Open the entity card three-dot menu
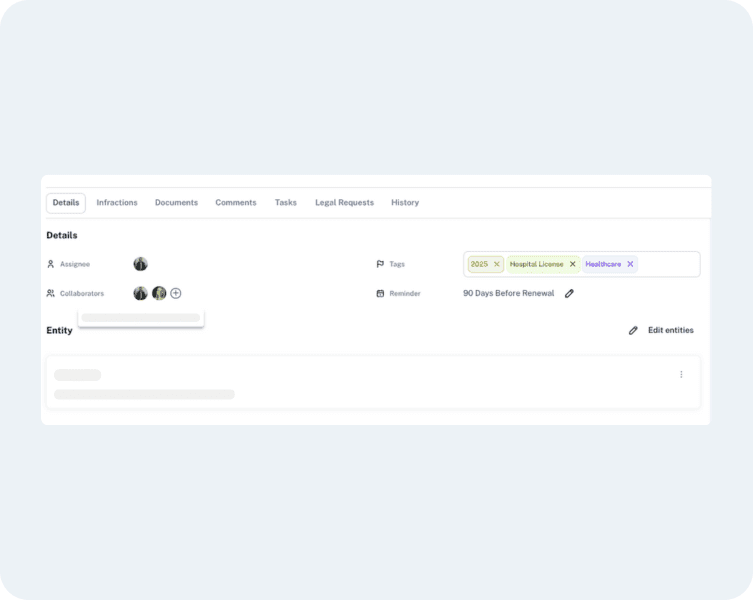Image resolution: width=753 pixels, height=600 pixels. (681, 374)
